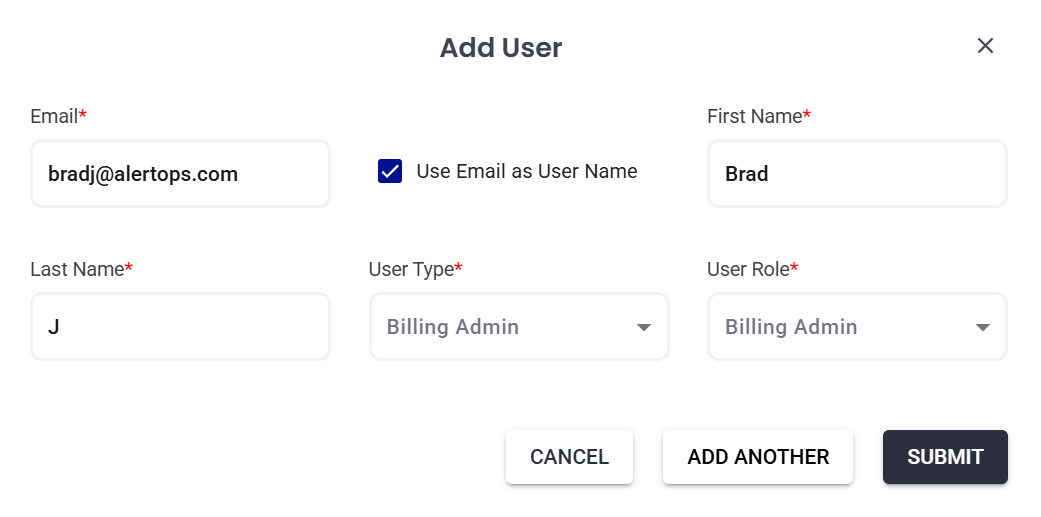Focus the Last Name input field
This screenshot has height=517, width=1041.
[180, 326]
